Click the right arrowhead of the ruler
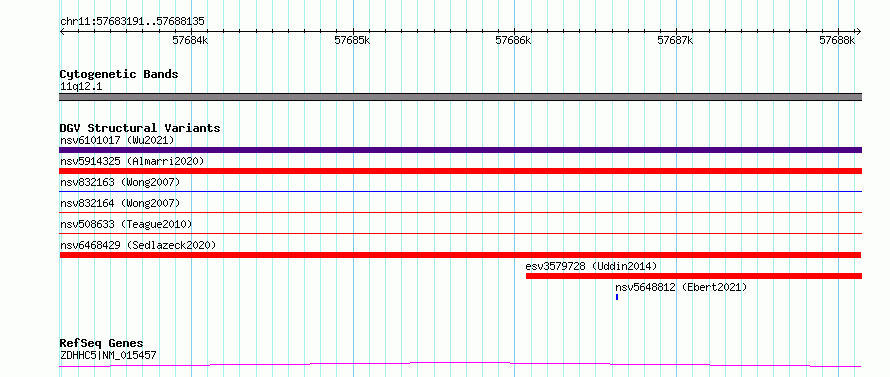 858,31
